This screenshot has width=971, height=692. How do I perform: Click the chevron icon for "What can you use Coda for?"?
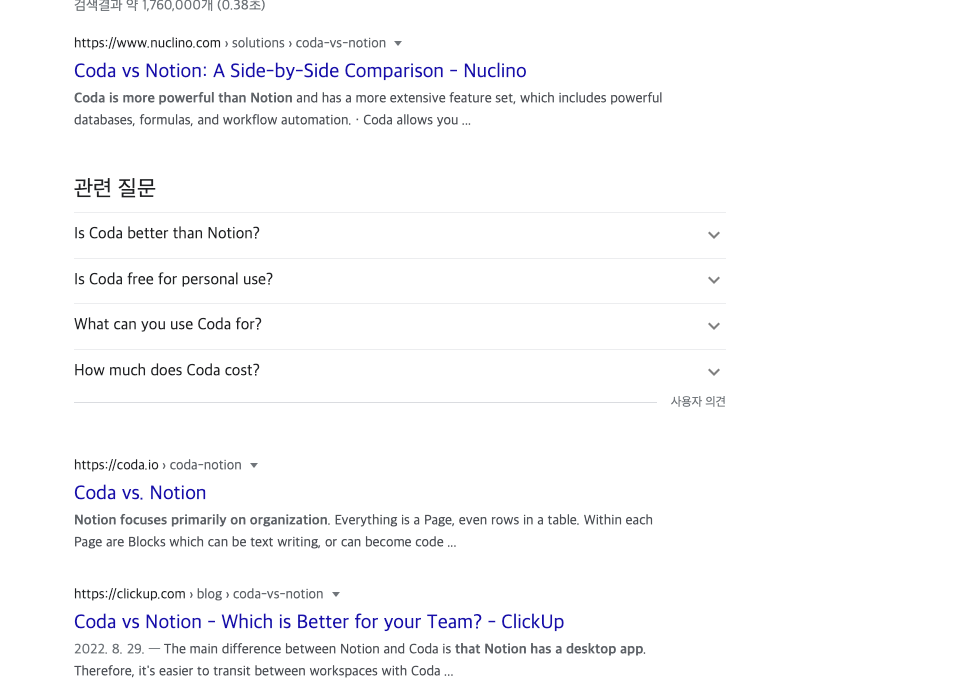coord(714,327)
